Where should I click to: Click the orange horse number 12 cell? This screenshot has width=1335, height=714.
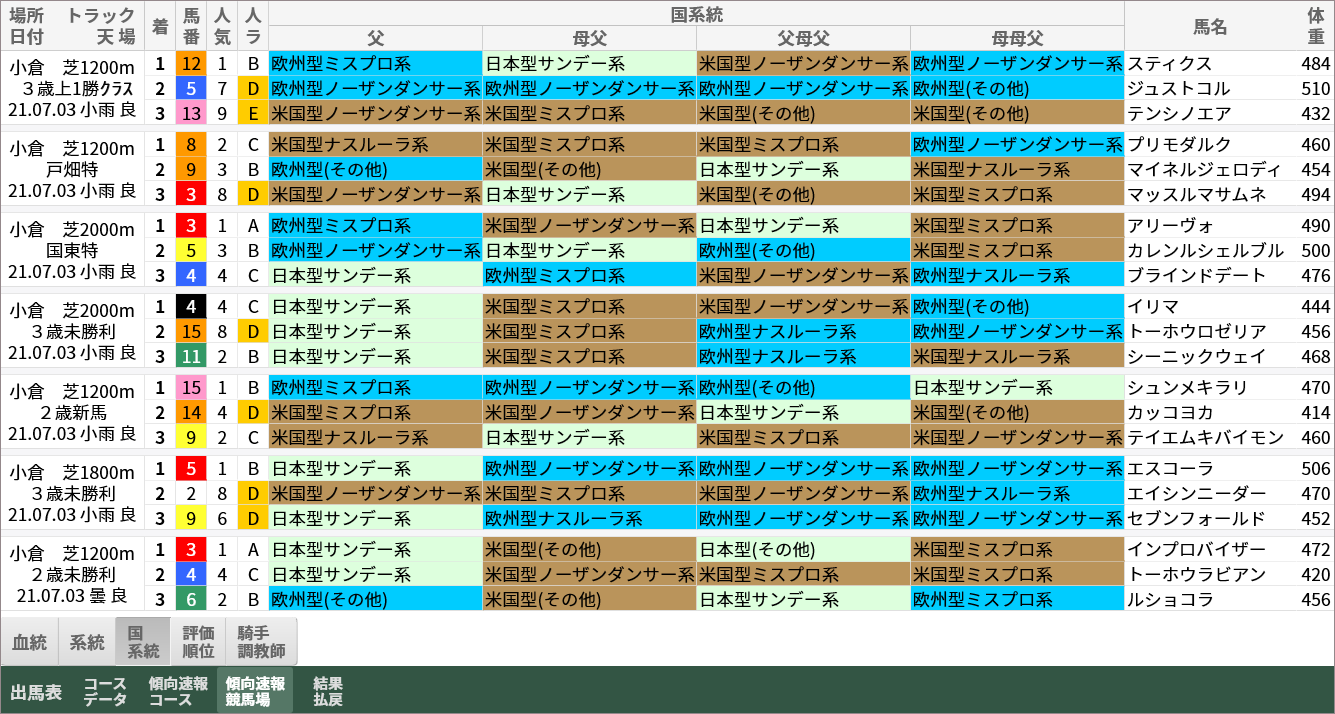192,63
